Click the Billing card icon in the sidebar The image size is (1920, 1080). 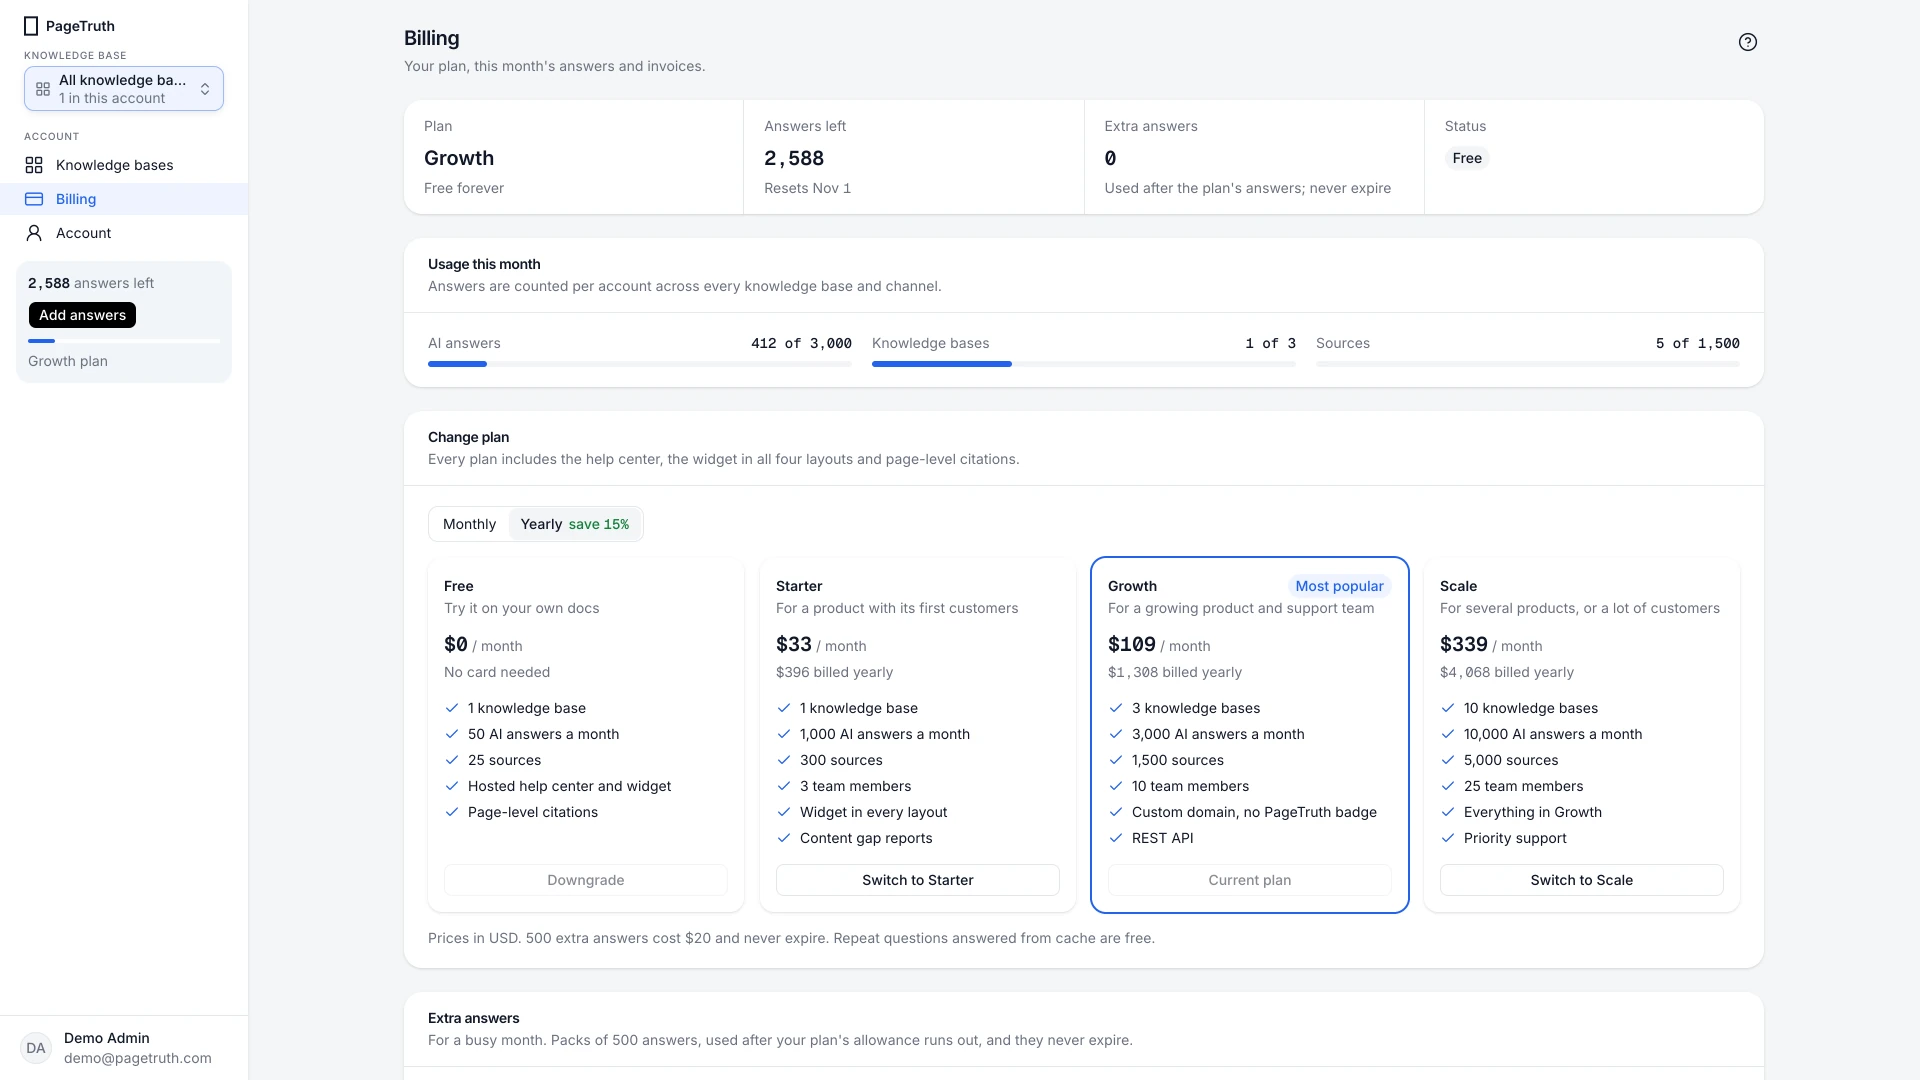(34, 199)
